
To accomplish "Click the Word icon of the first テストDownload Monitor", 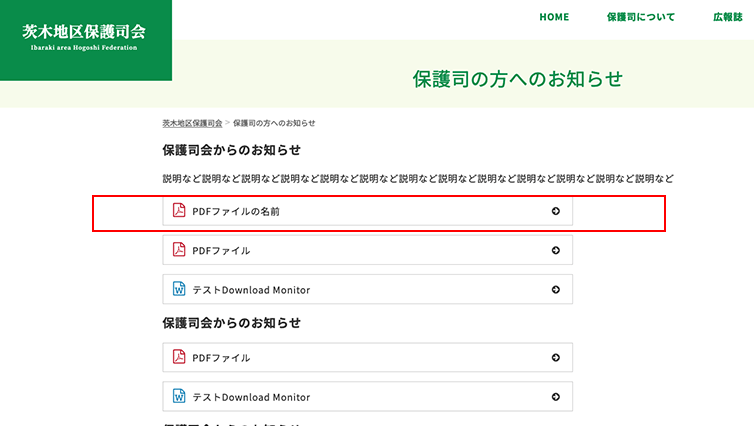I will [x=180, y=290].
